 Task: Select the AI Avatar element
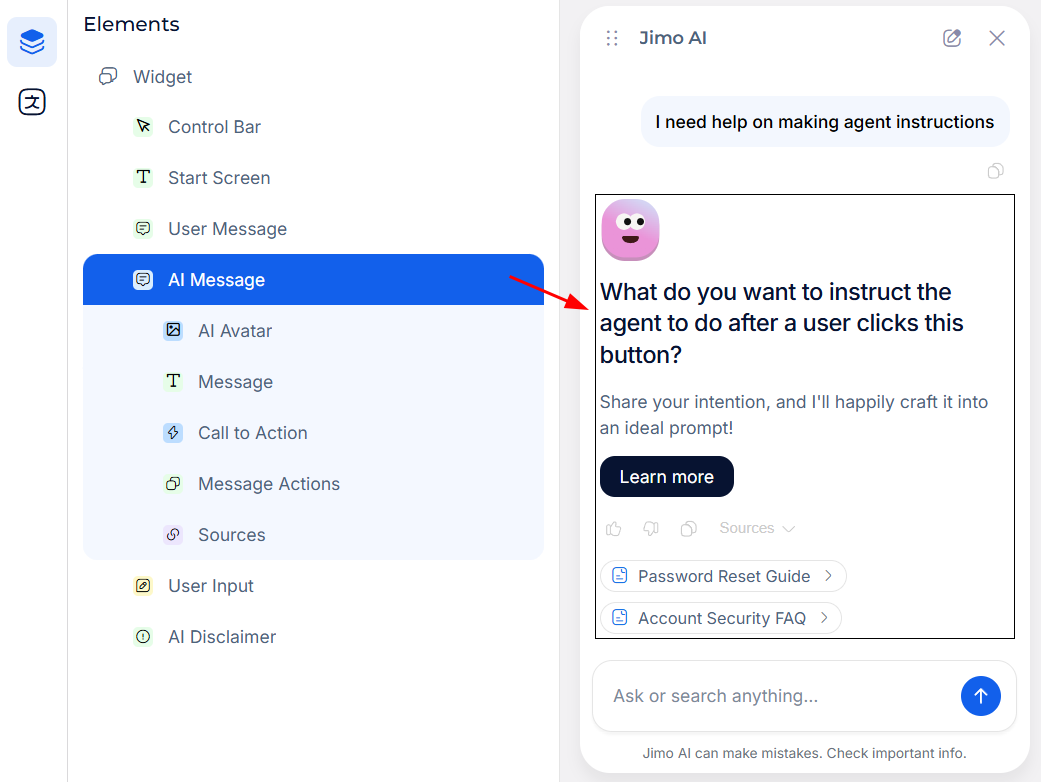pyautogui.click(x=234, y=331)
